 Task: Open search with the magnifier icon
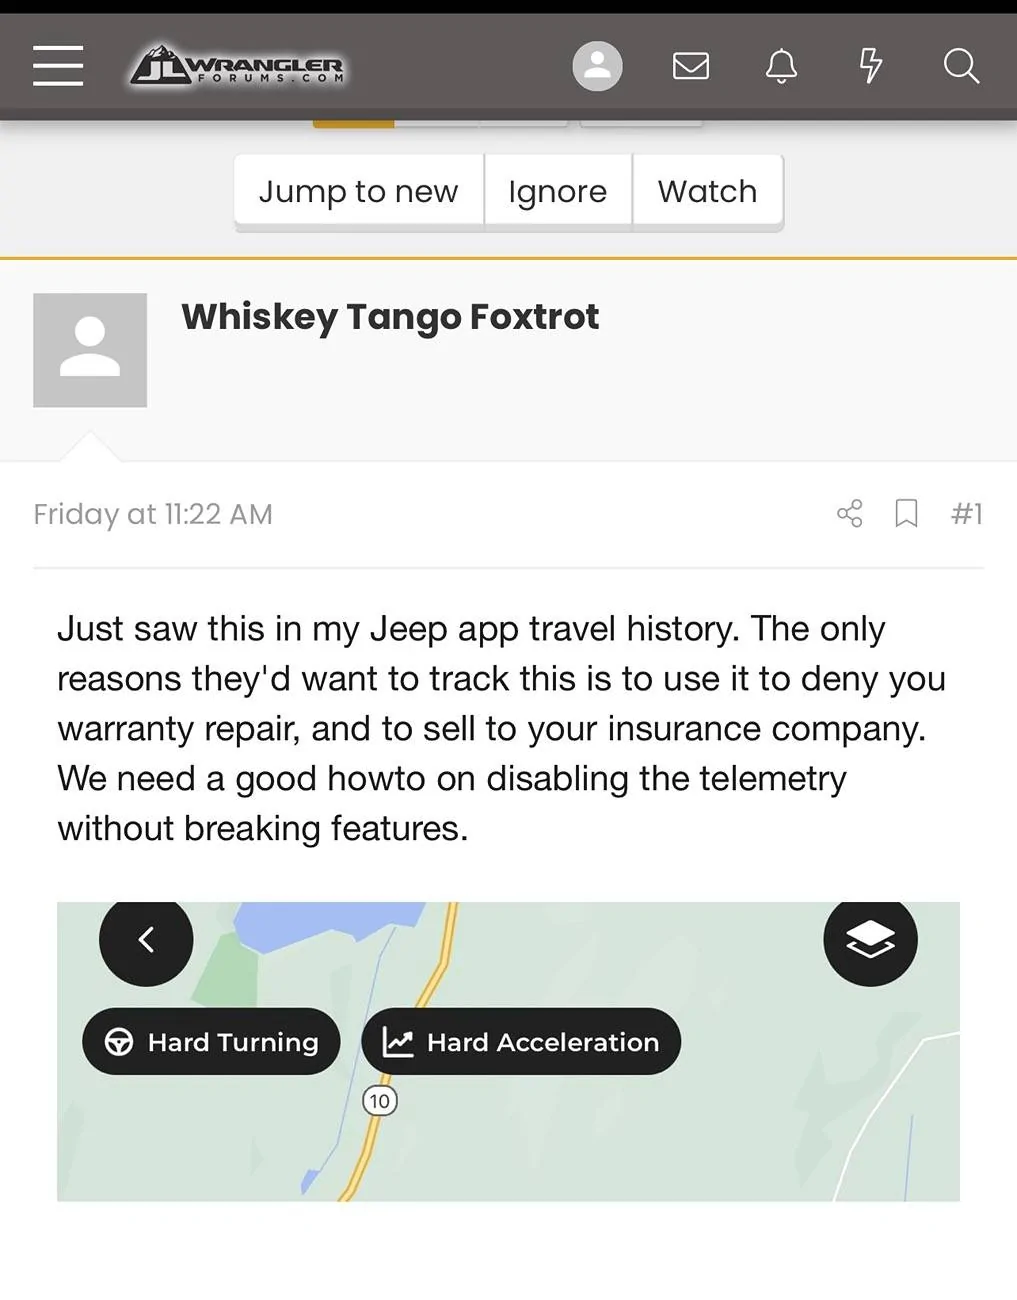coord(961,66)
